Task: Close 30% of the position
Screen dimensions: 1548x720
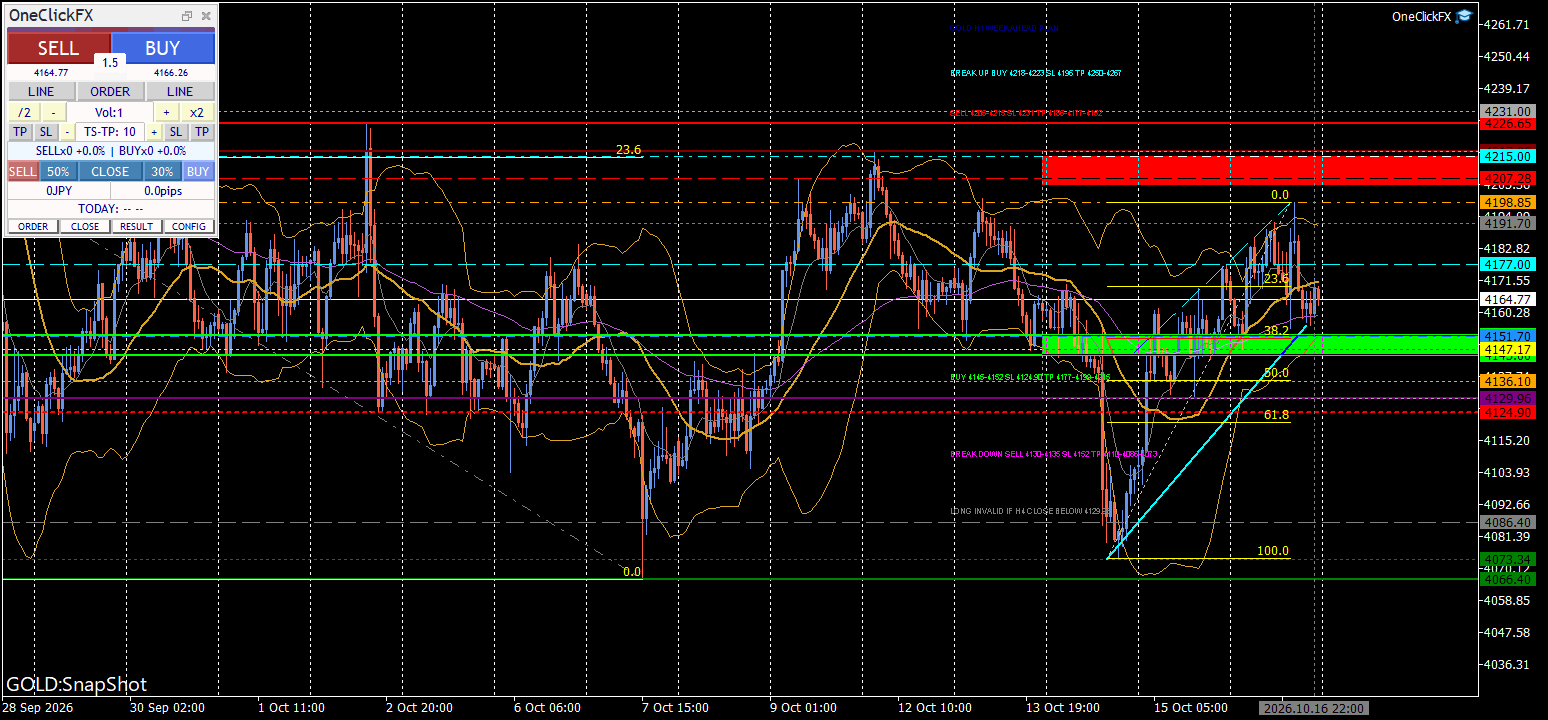Action: [x=162, y=171]
